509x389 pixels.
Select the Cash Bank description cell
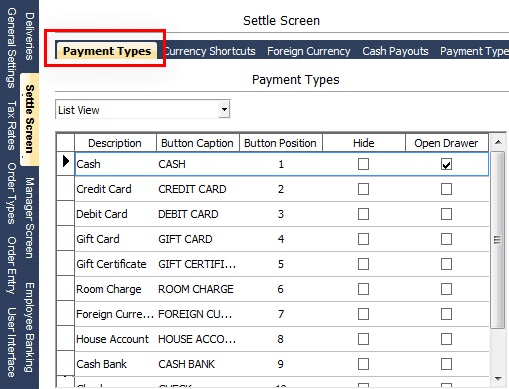[x=116, y=364]
